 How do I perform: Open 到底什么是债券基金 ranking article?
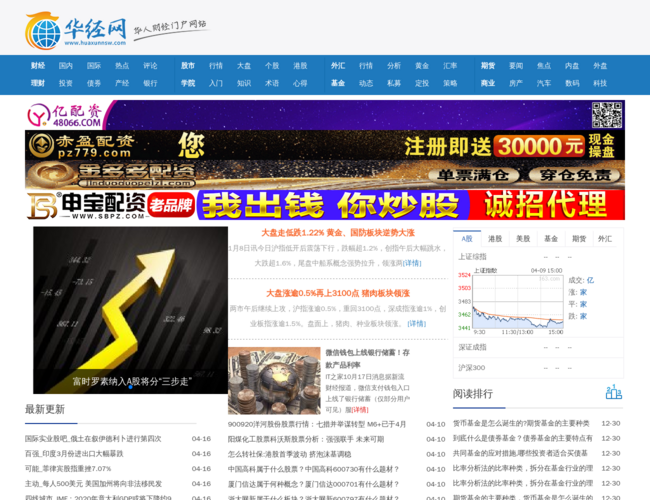[x=522, y=438]
